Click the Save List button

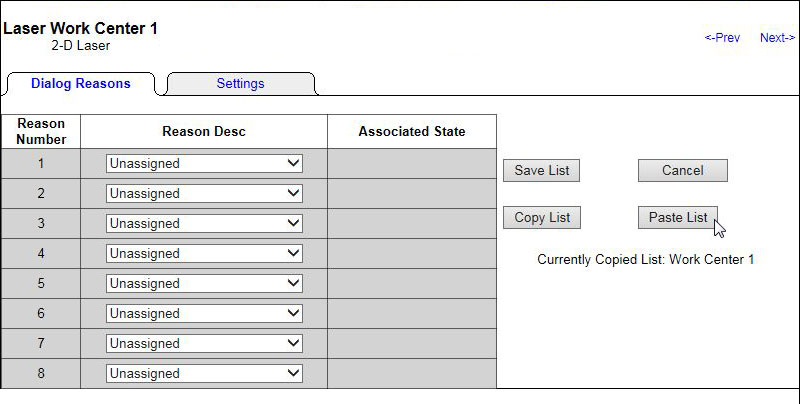pos(541,171)
